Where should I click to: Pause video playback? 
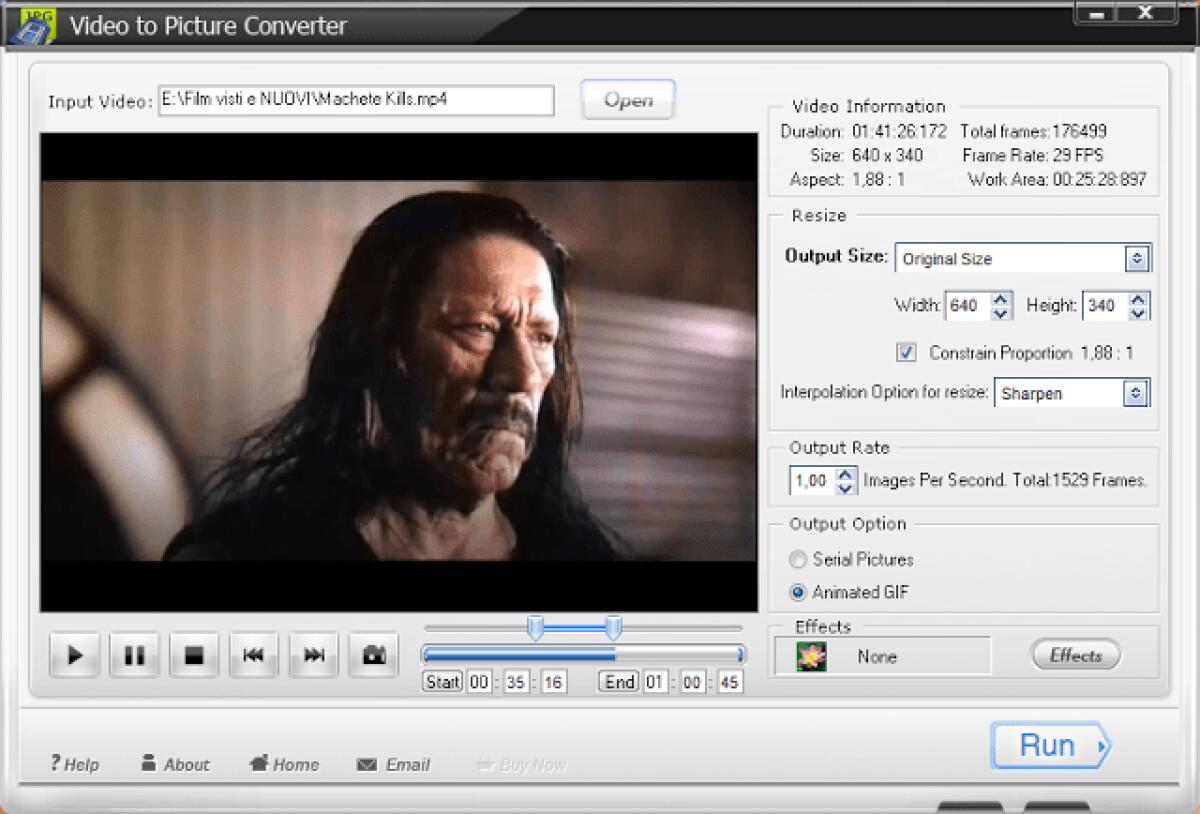click(x=134, y=655)
